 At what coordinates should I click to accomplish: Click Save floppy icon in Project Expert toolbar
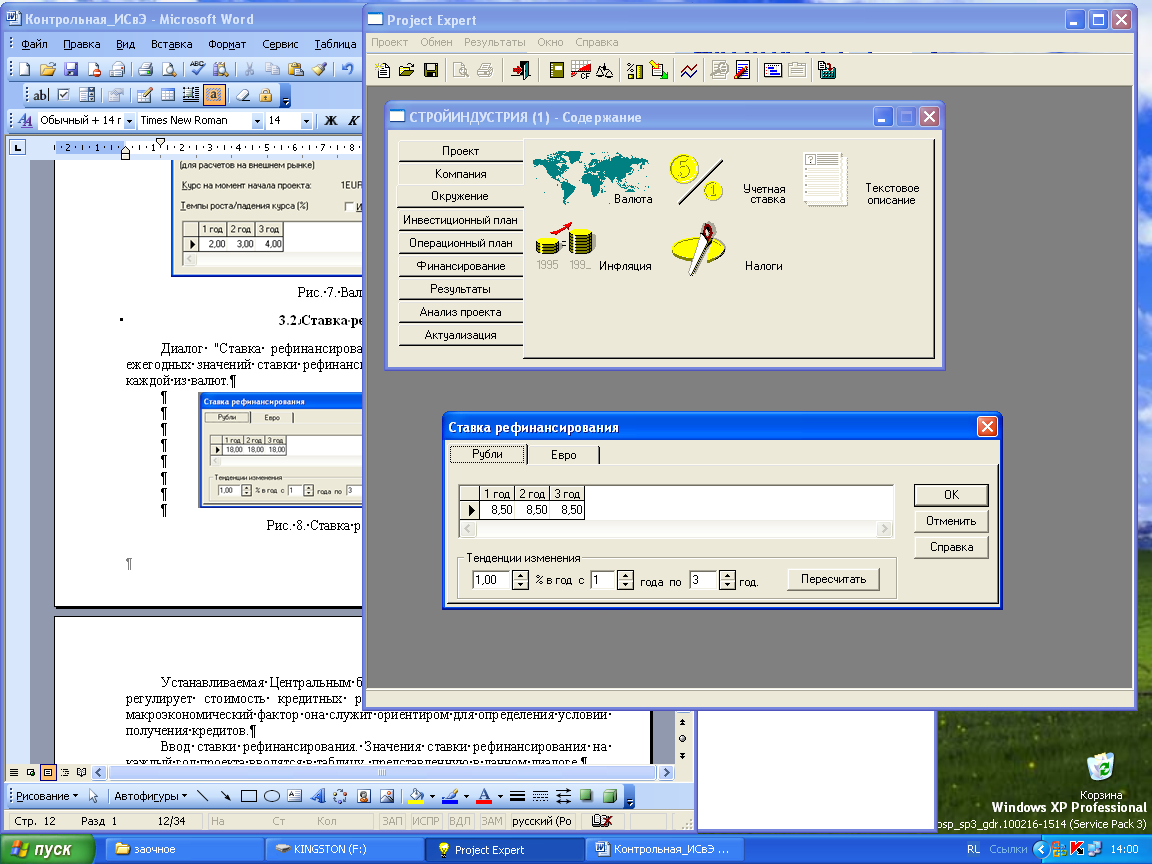click(431, 71)
